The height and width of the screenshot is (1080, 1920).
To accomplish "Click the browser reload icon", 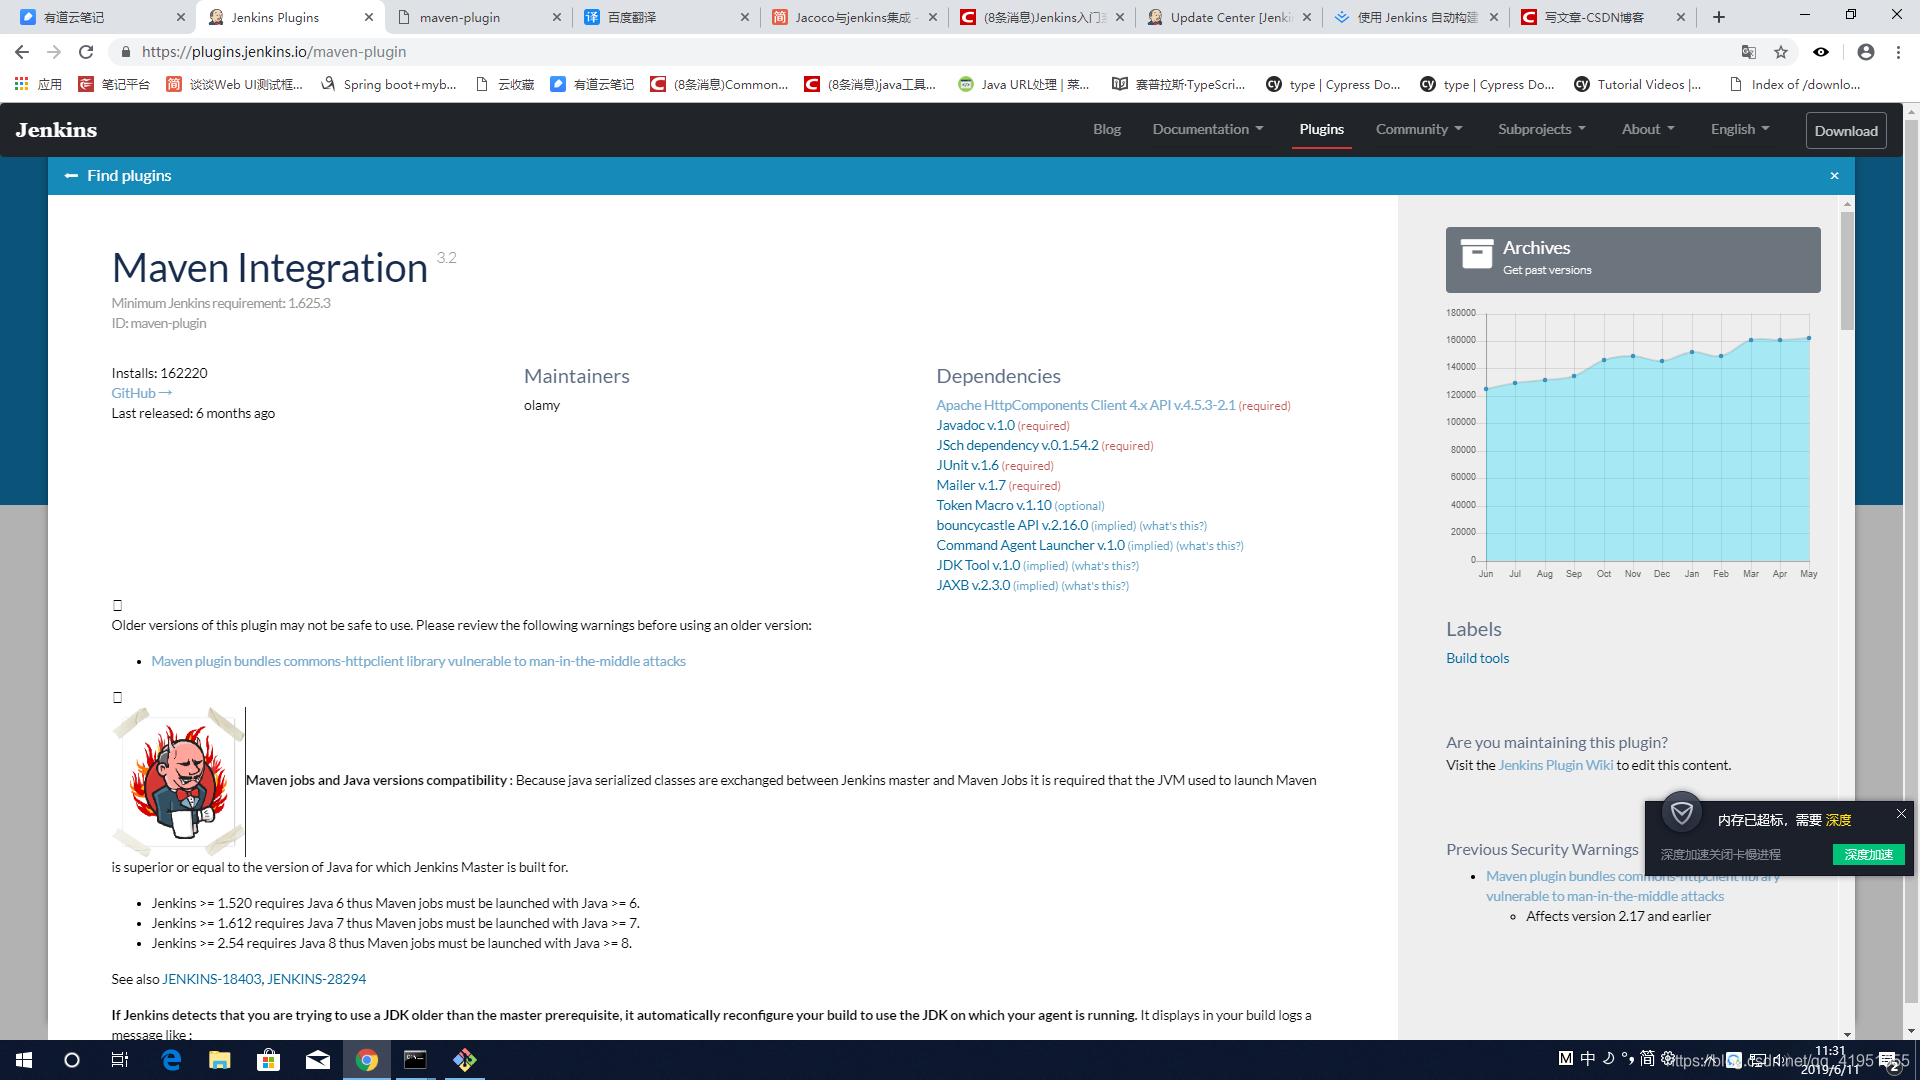I will pos(86,52).
